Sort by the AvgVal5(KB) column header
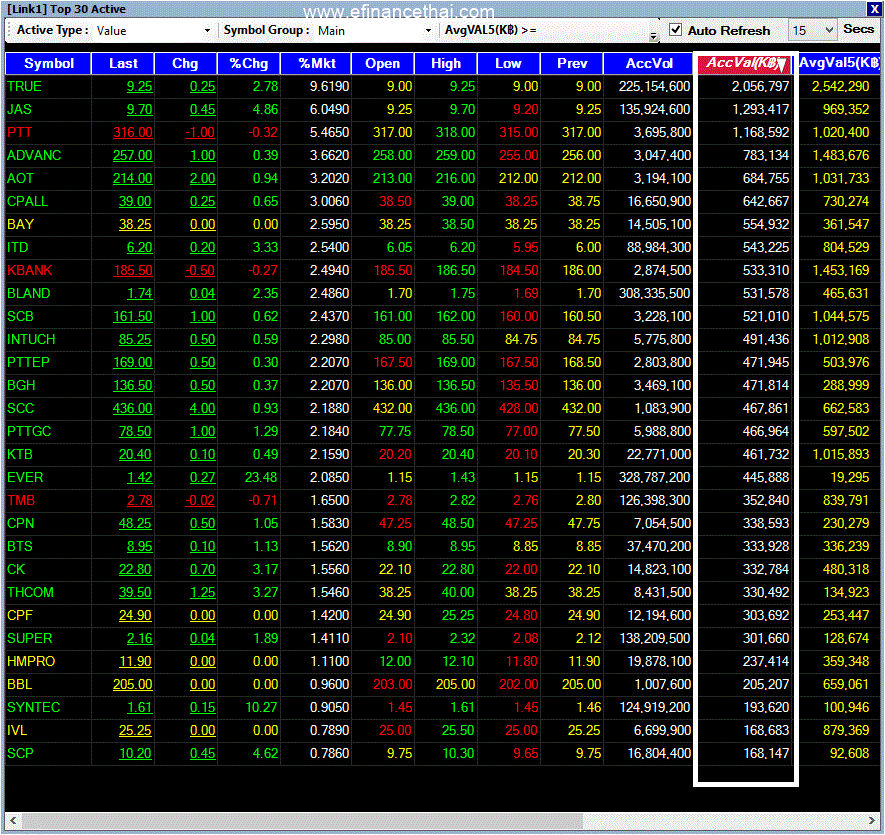This screenshot has width=885, height=835. (839, 63)
